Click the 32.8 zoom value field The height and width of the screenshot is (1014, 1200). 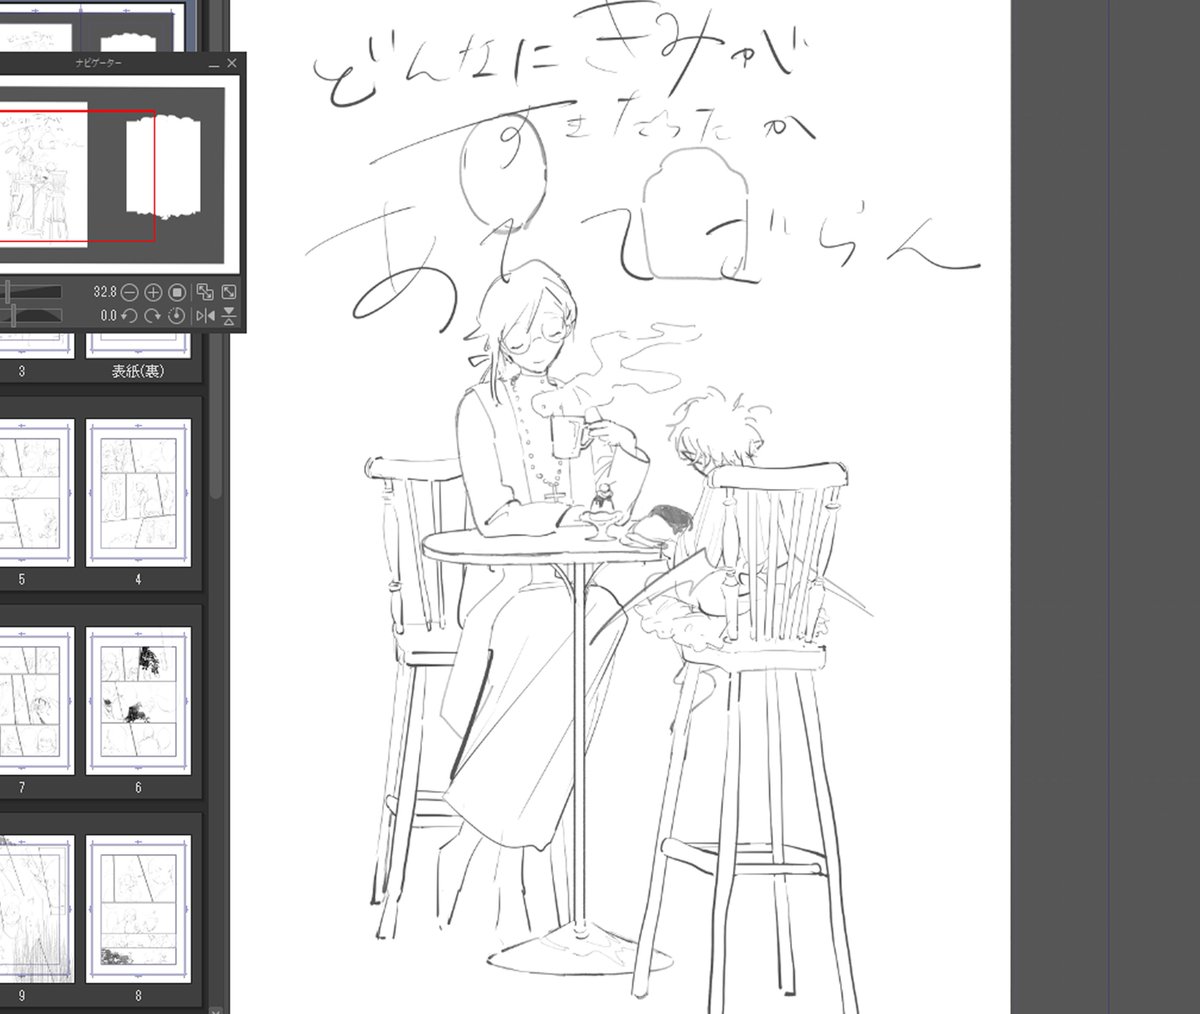pos(105,293)
